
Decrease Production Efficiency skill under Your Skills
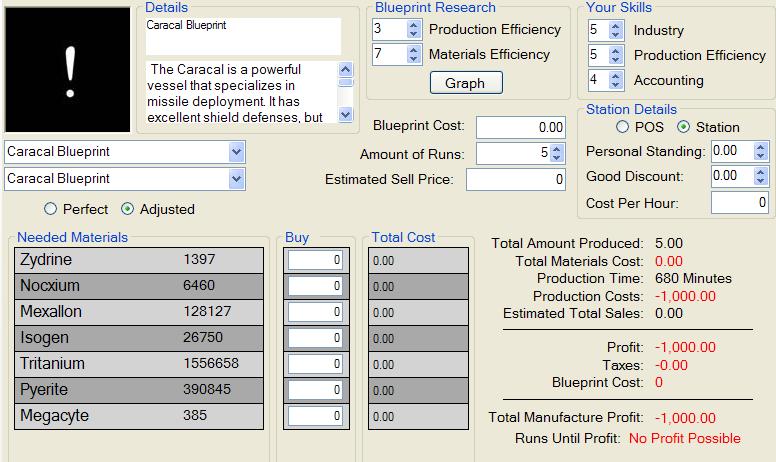click(615, 60)
